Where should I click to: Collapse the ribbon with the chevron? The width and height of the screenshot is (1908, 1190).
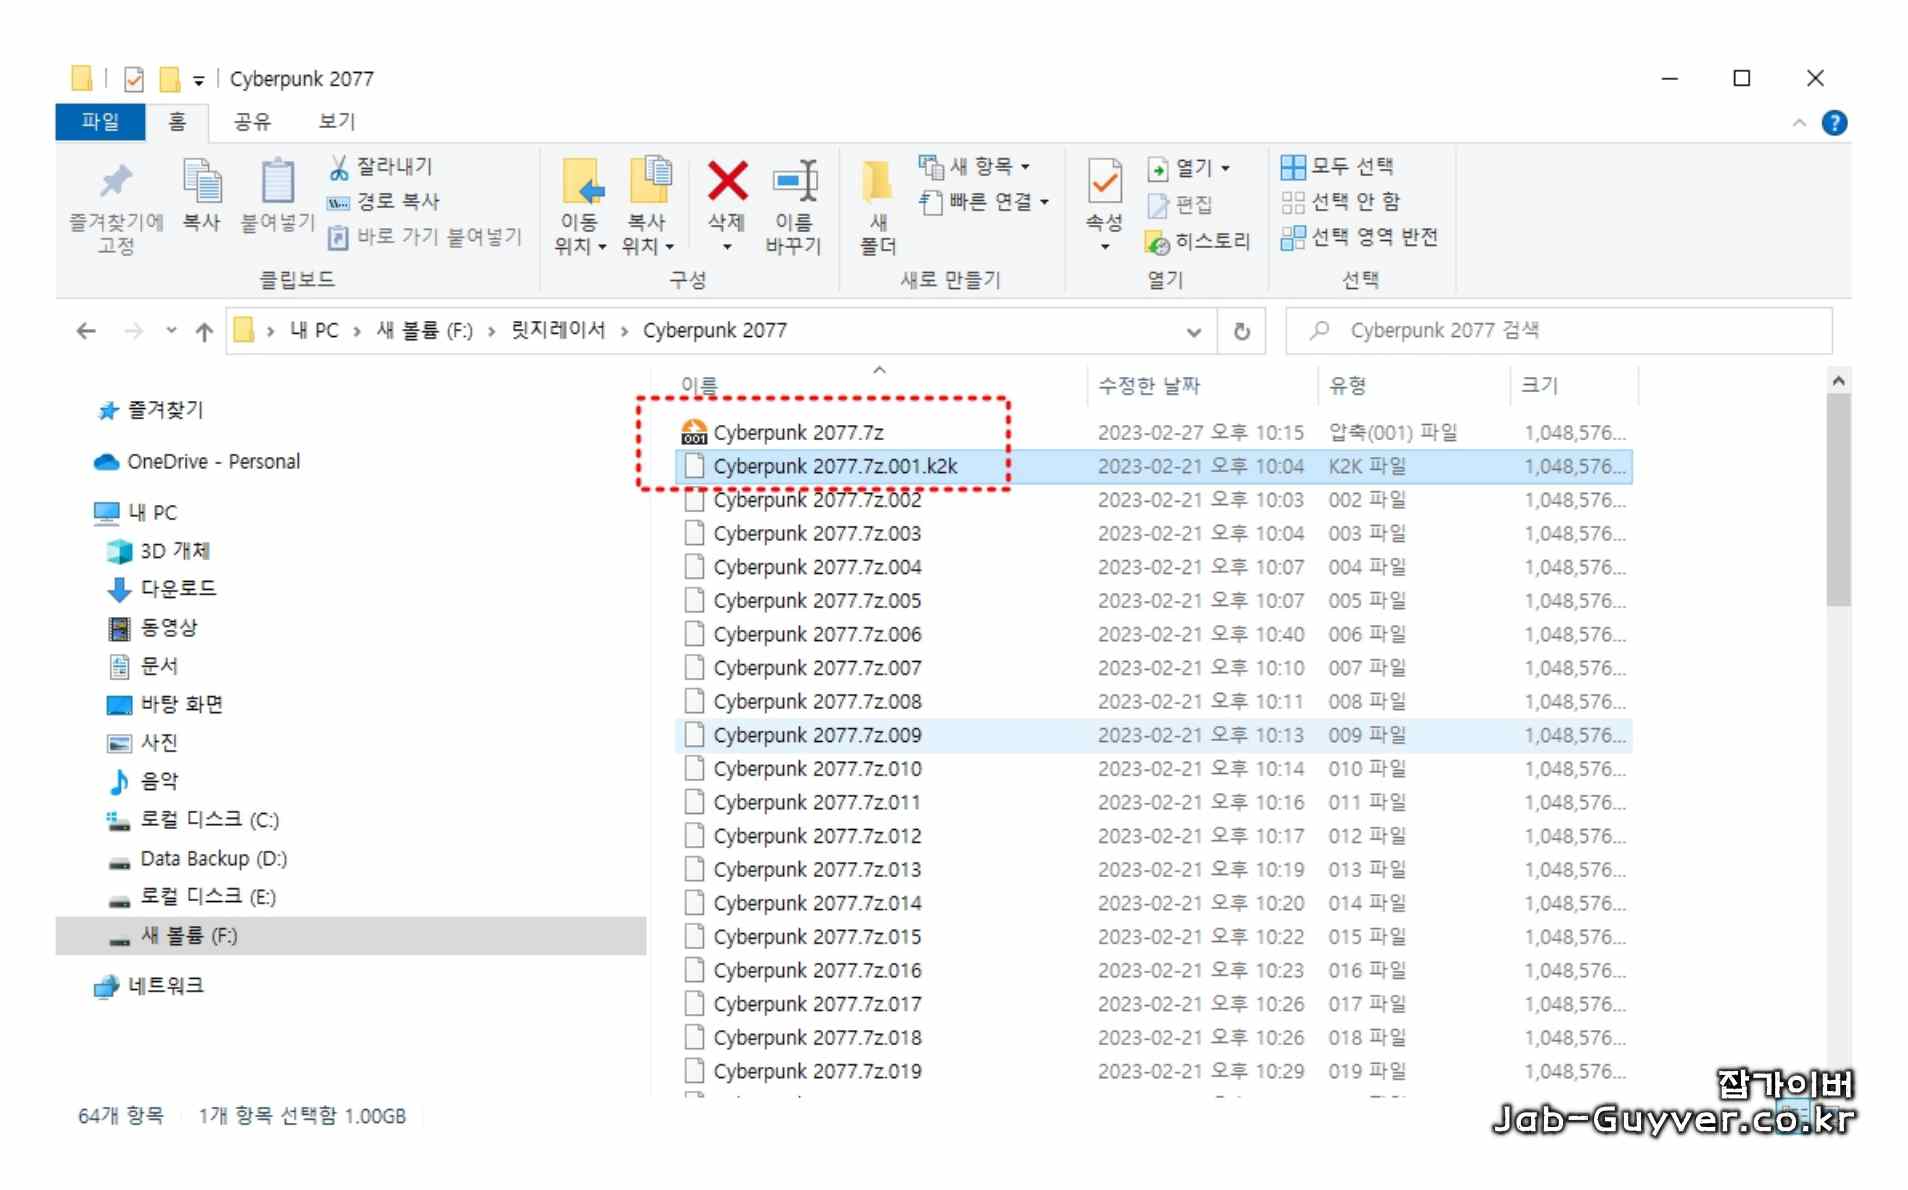click(x=1799, y=123)
